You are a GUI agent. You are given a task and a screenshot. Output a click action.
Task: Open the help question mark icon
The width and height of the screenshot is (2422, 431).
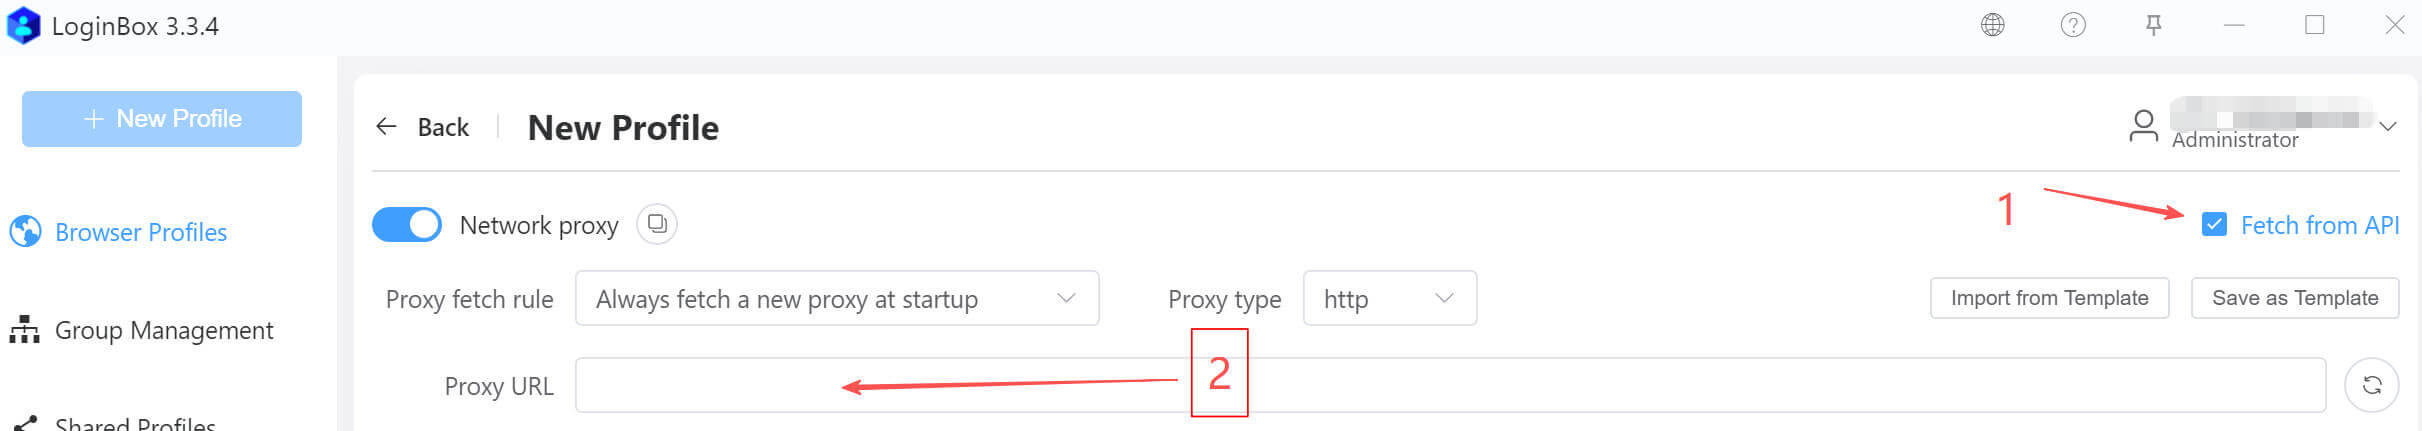(x=2073, y=25)
